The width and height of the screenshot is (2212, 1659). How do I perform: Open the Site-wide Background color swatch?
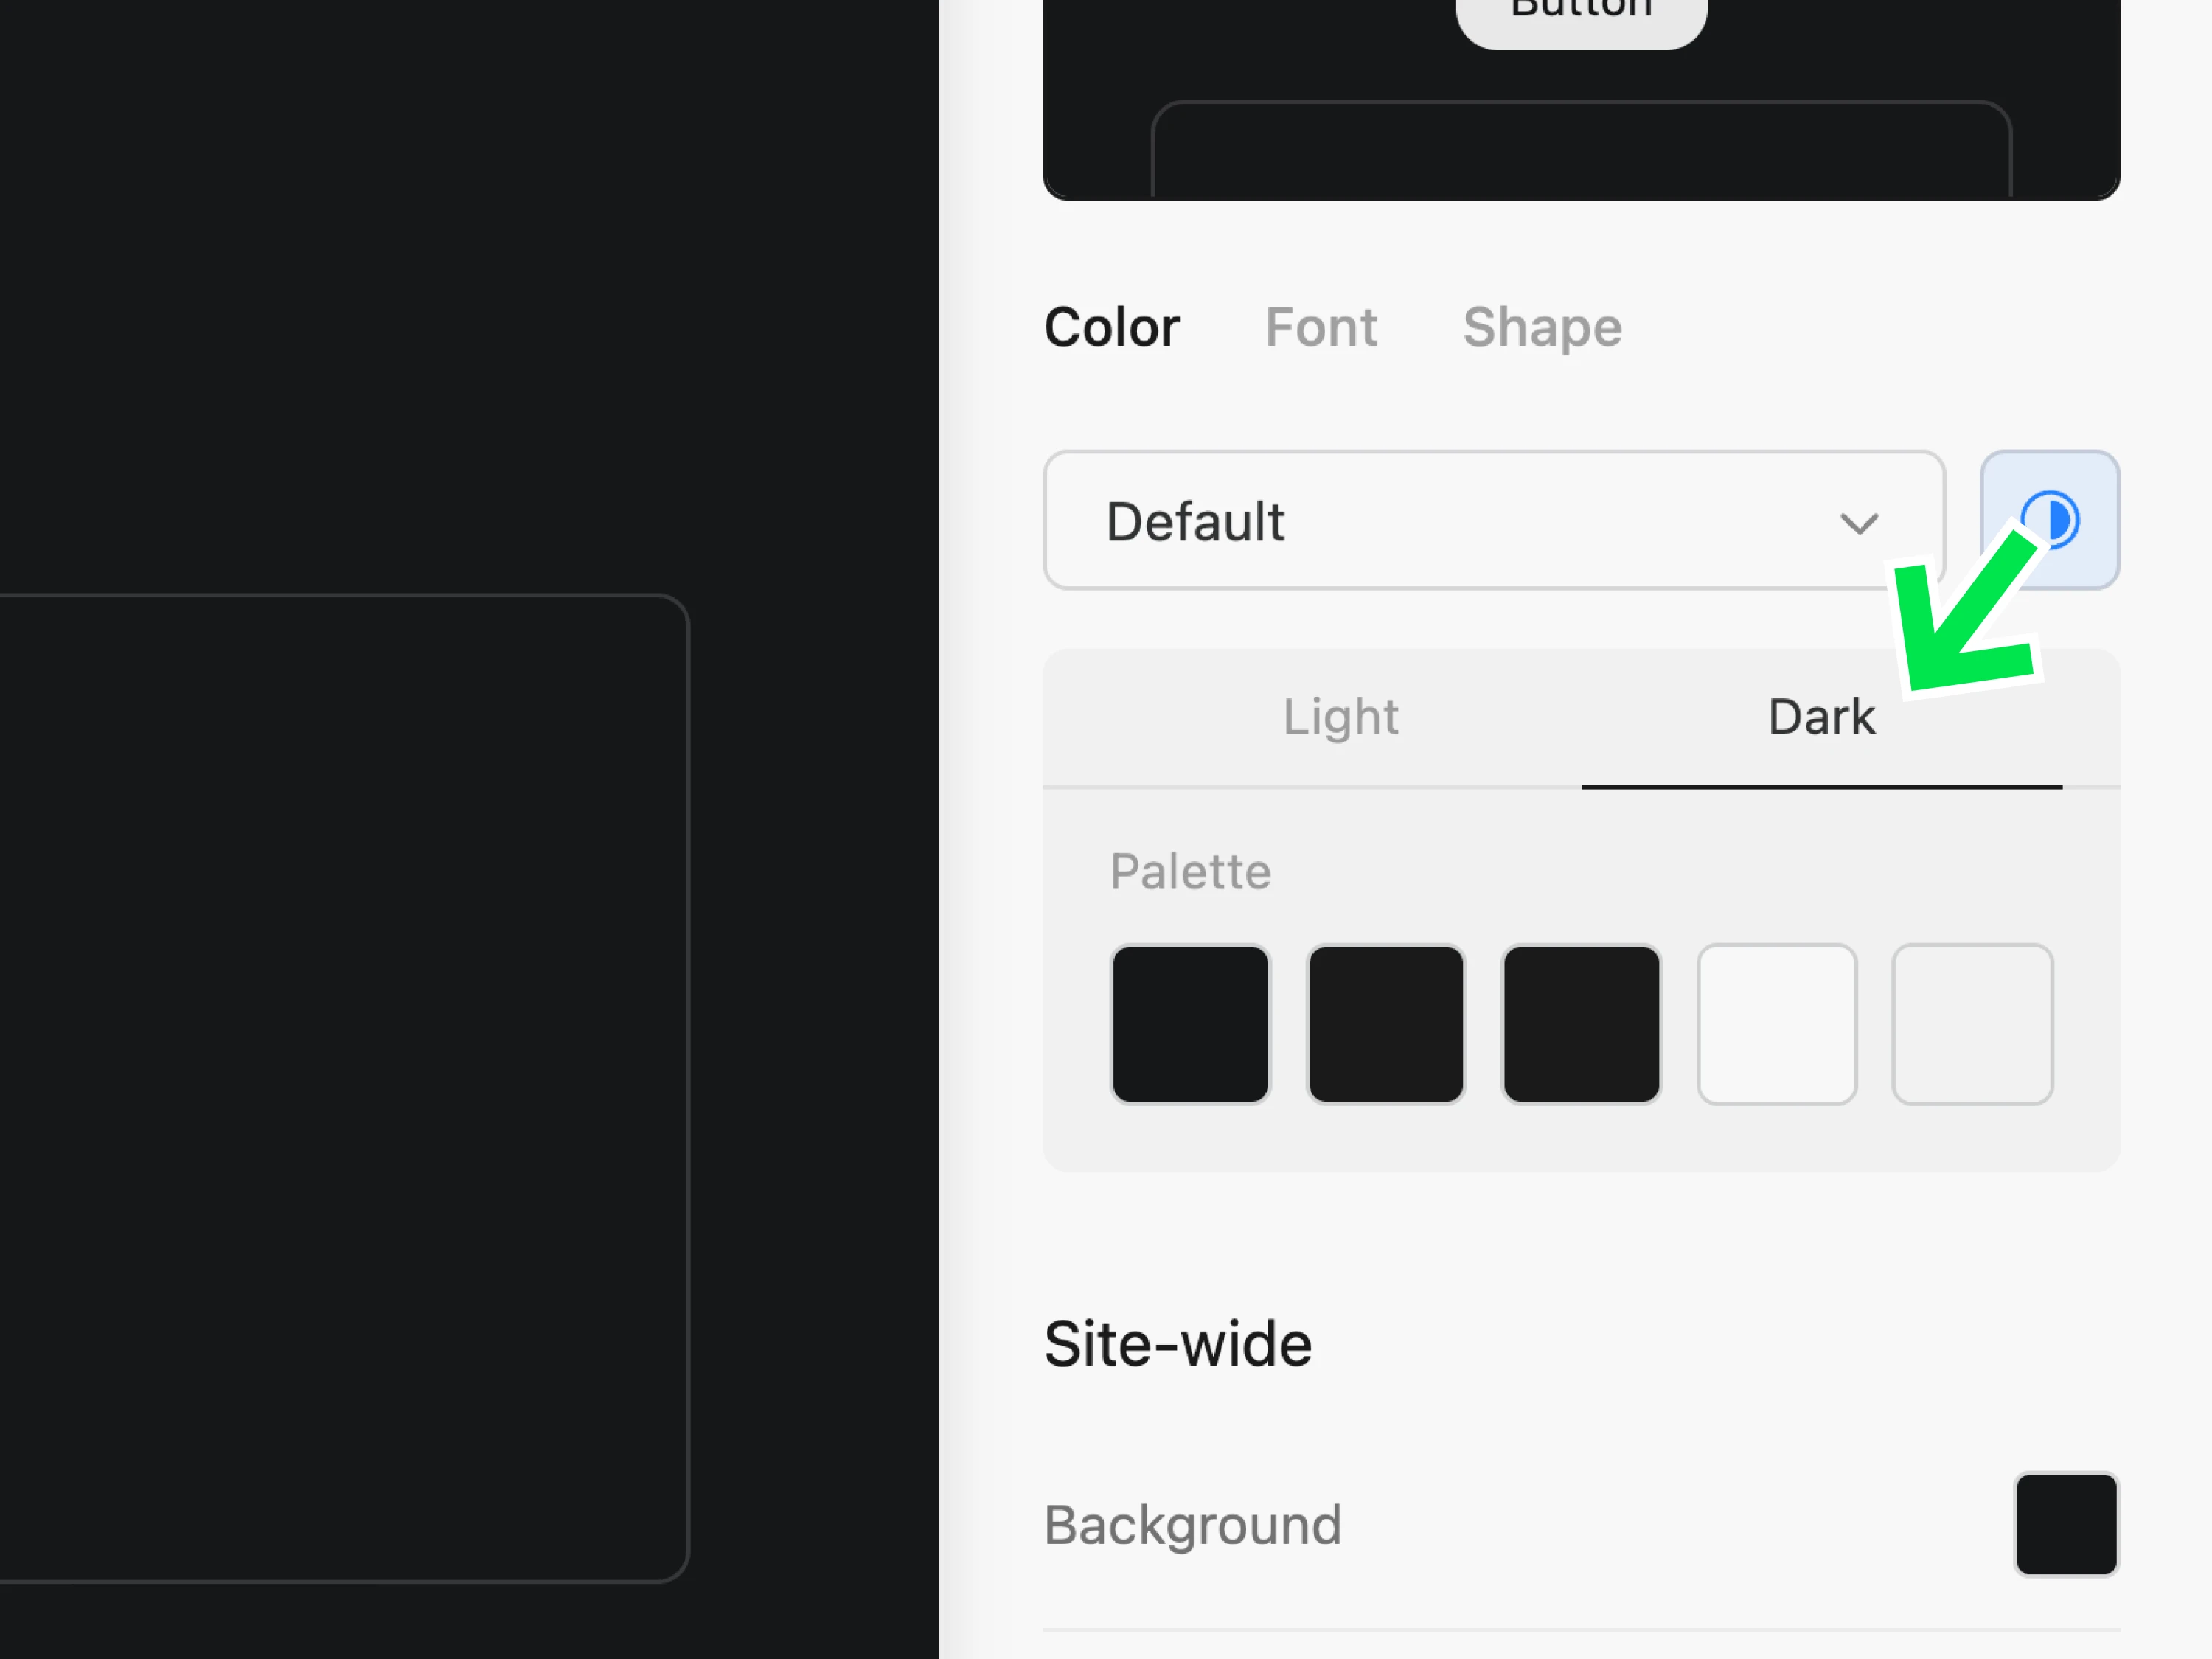[x=2065, y=1523]
